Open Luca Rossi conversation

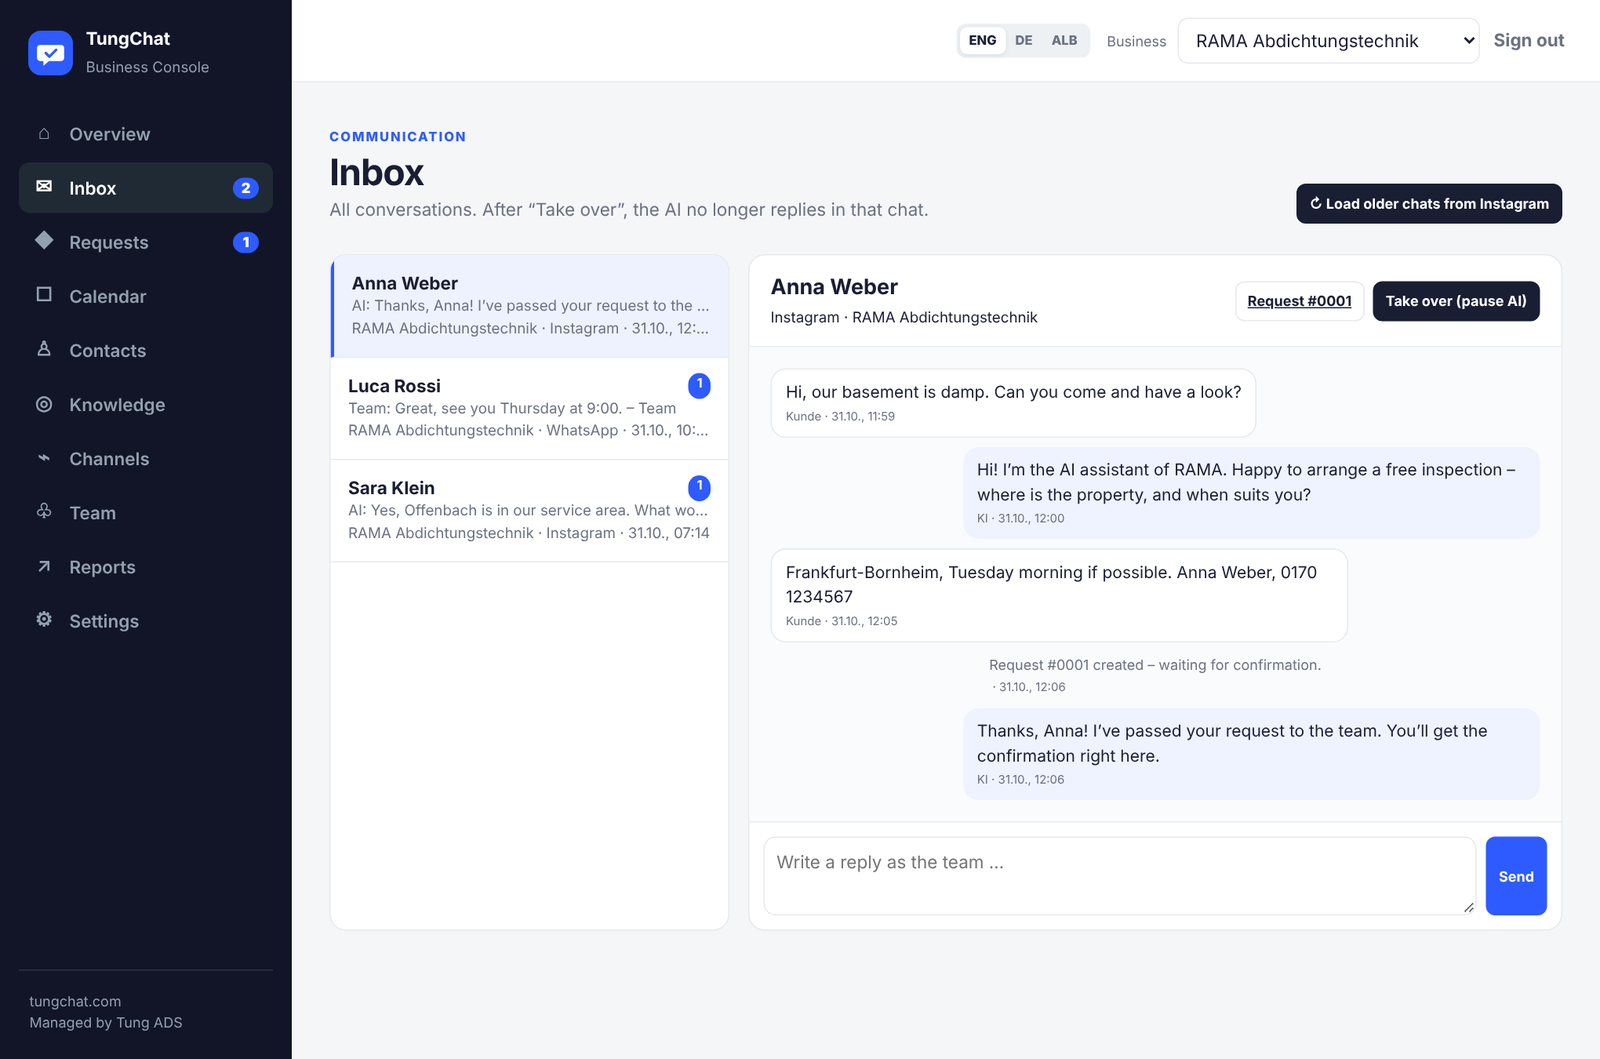coord(530,408)
